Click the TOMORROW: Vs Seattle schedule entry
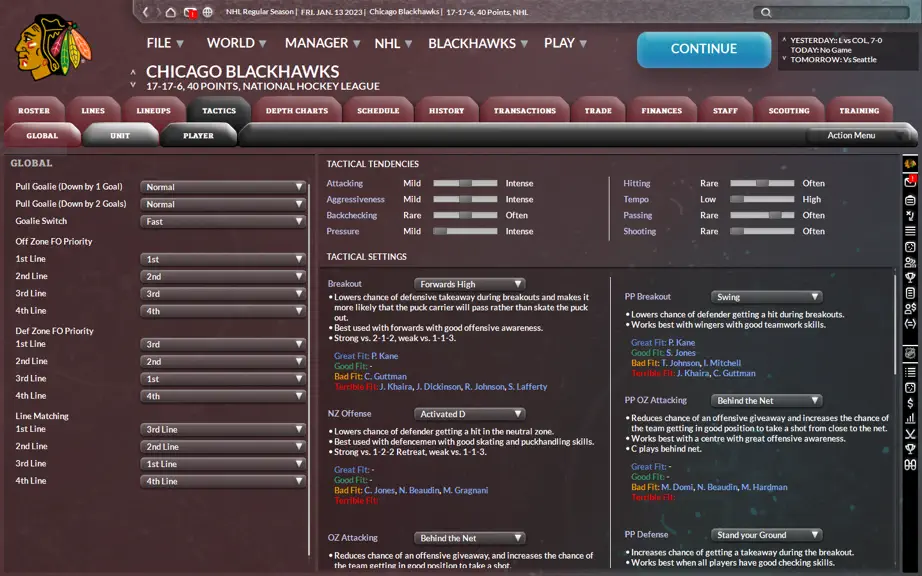Viewport: 922px width, 576px height. (833, 59)
